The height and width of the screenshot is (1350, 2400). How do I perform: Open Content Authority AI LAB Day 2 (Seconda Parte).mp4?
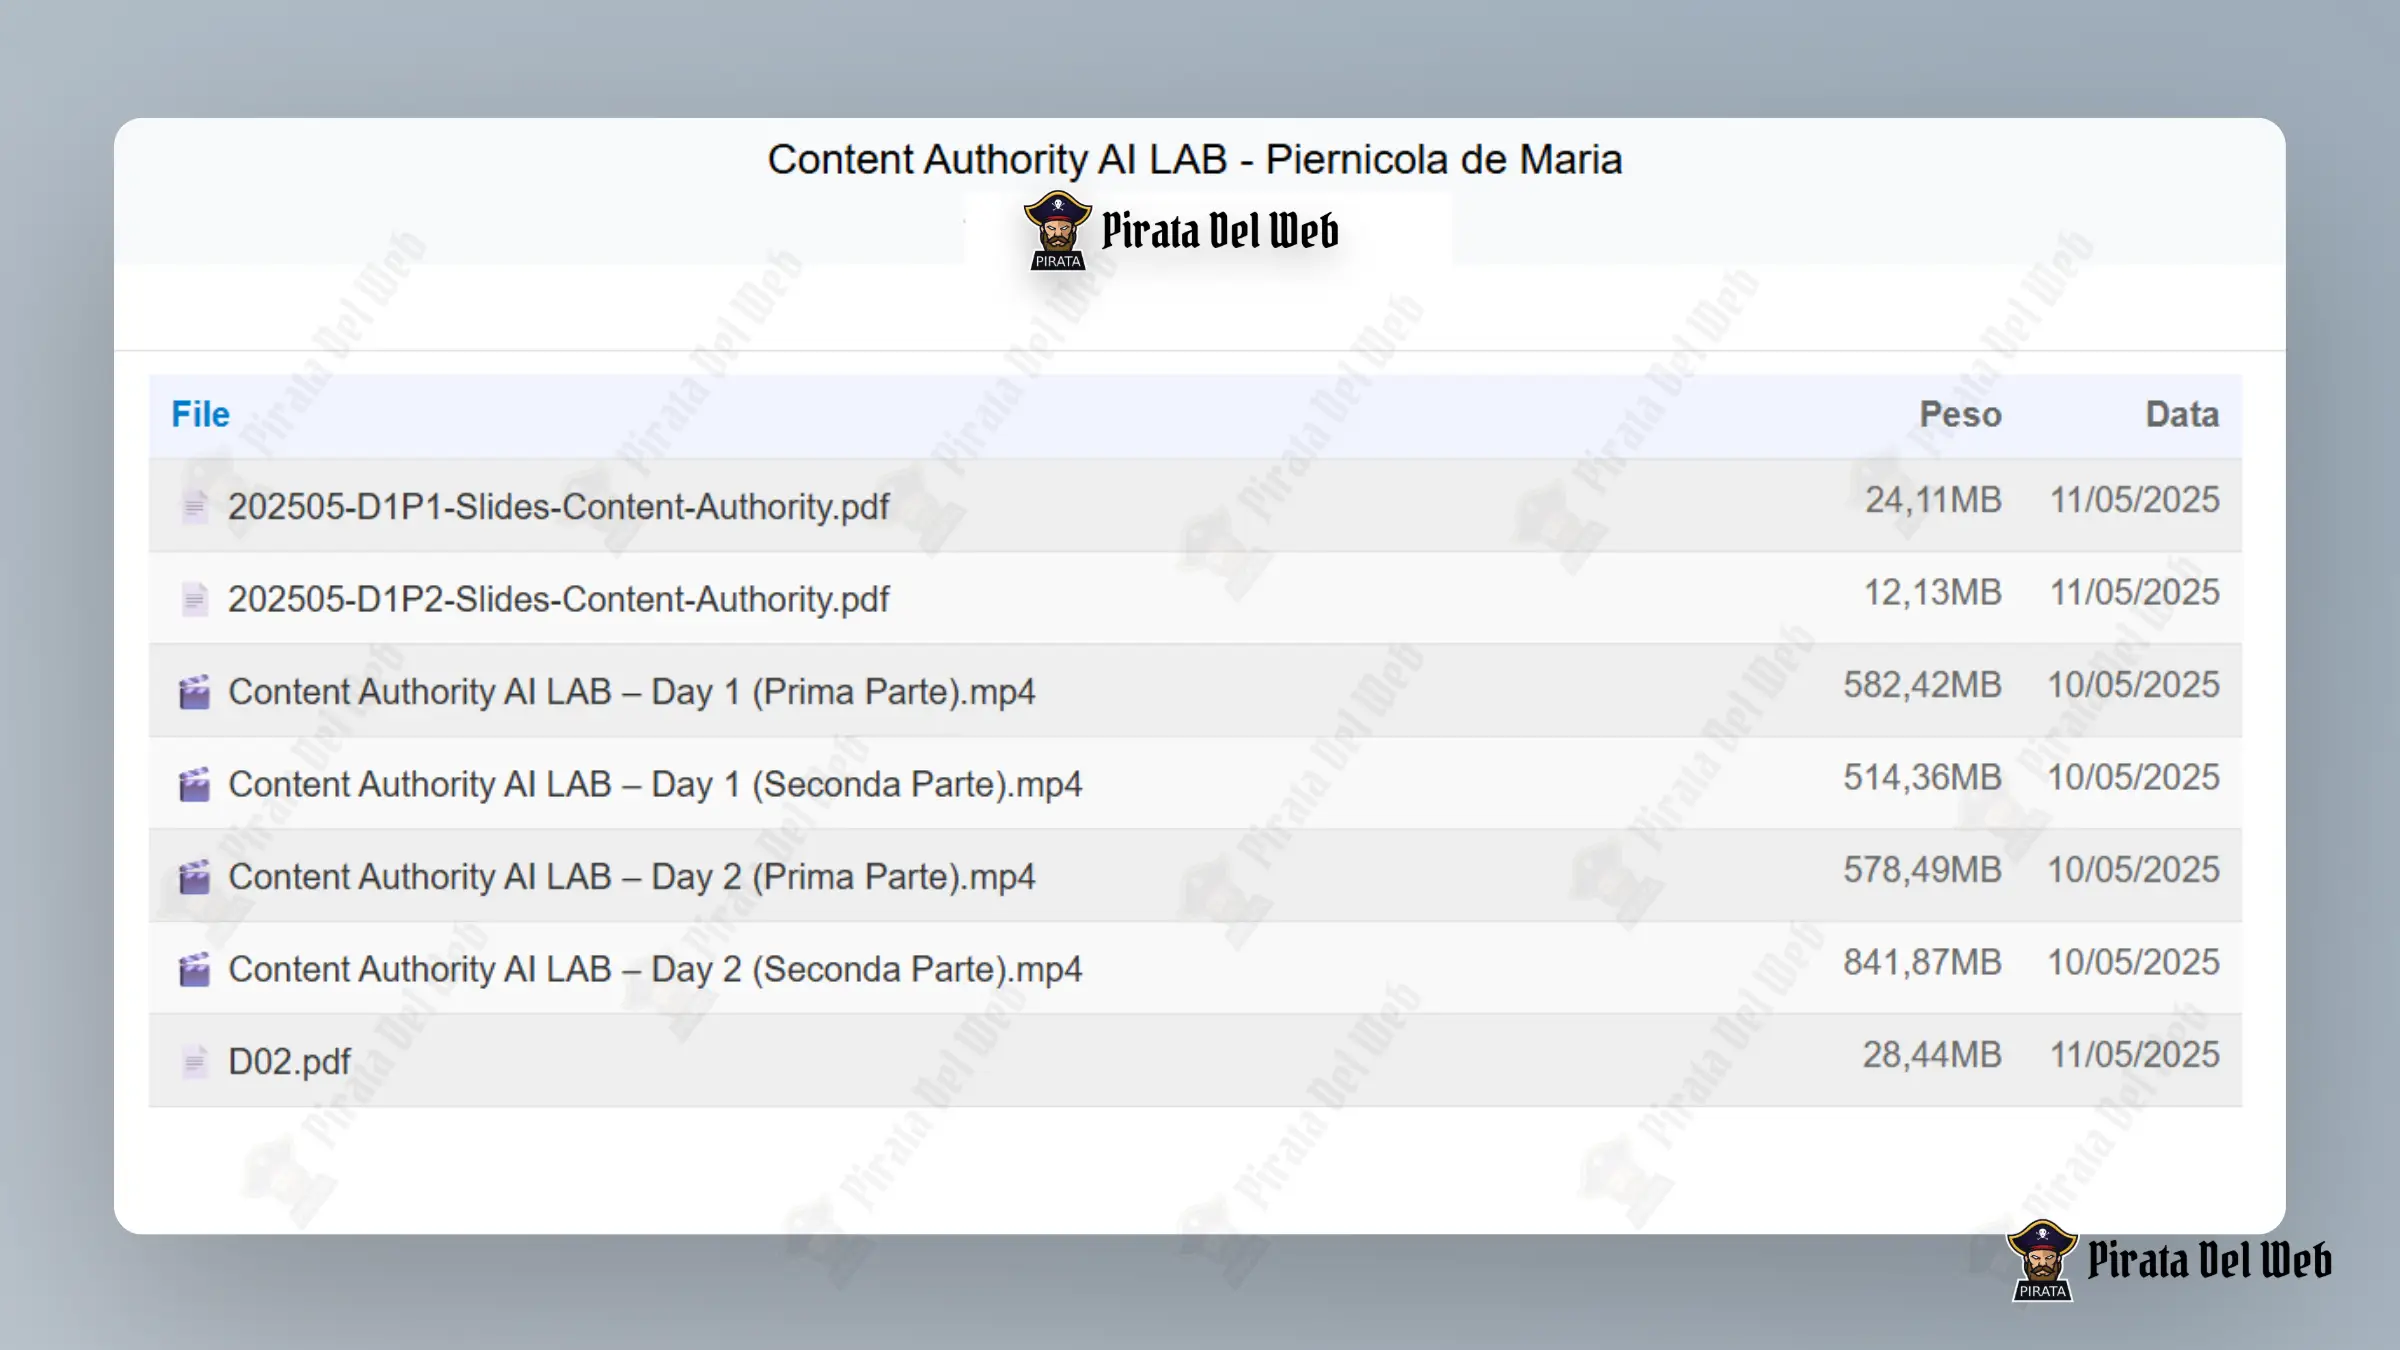655,969
